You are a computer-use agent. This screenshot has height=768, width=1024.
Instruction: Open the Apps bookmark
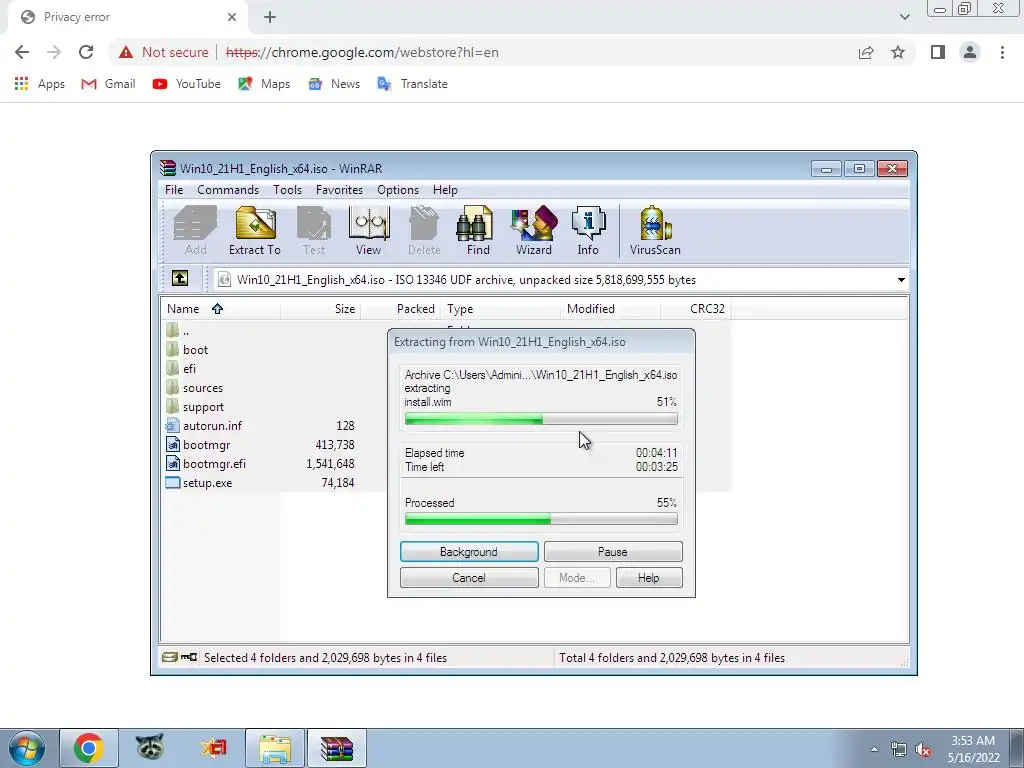click(x=40, y=84)
